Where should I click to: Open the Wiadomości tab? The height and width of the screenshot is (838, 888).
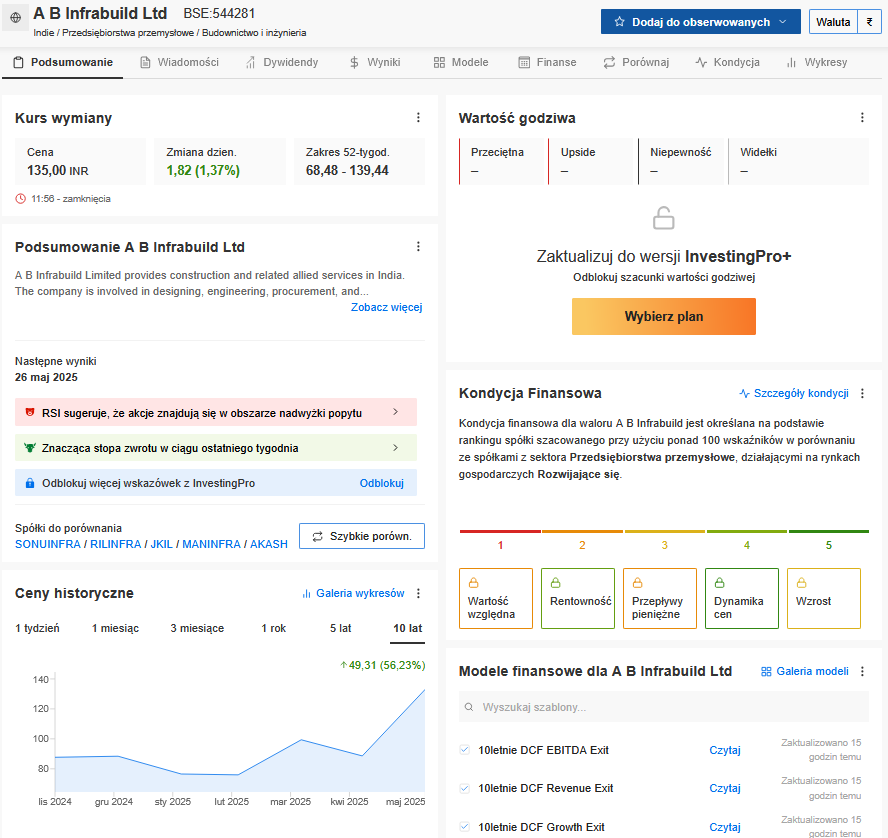click(179, 62)
